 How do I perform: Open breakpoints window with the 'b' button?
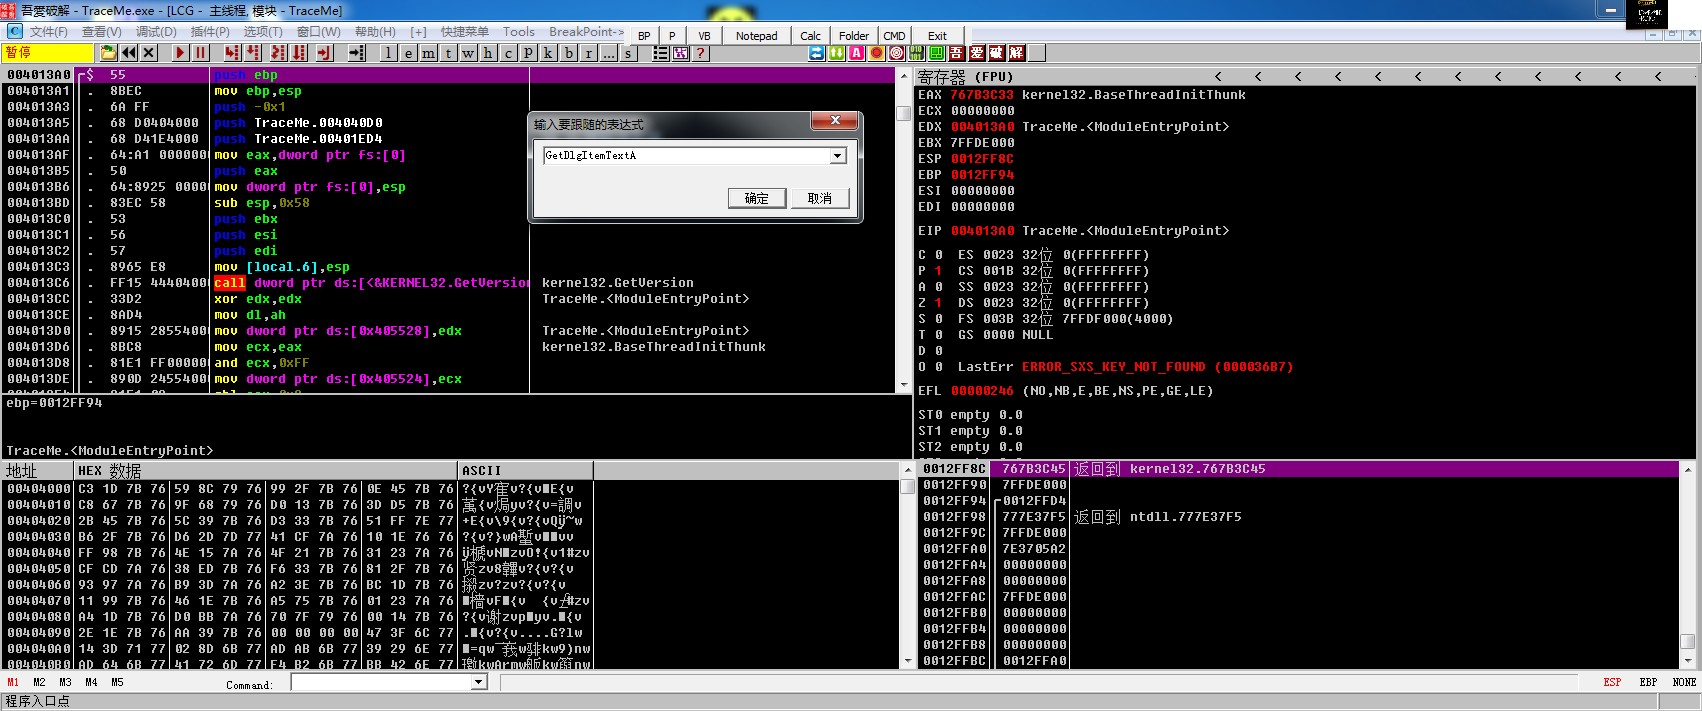point(568,53)
